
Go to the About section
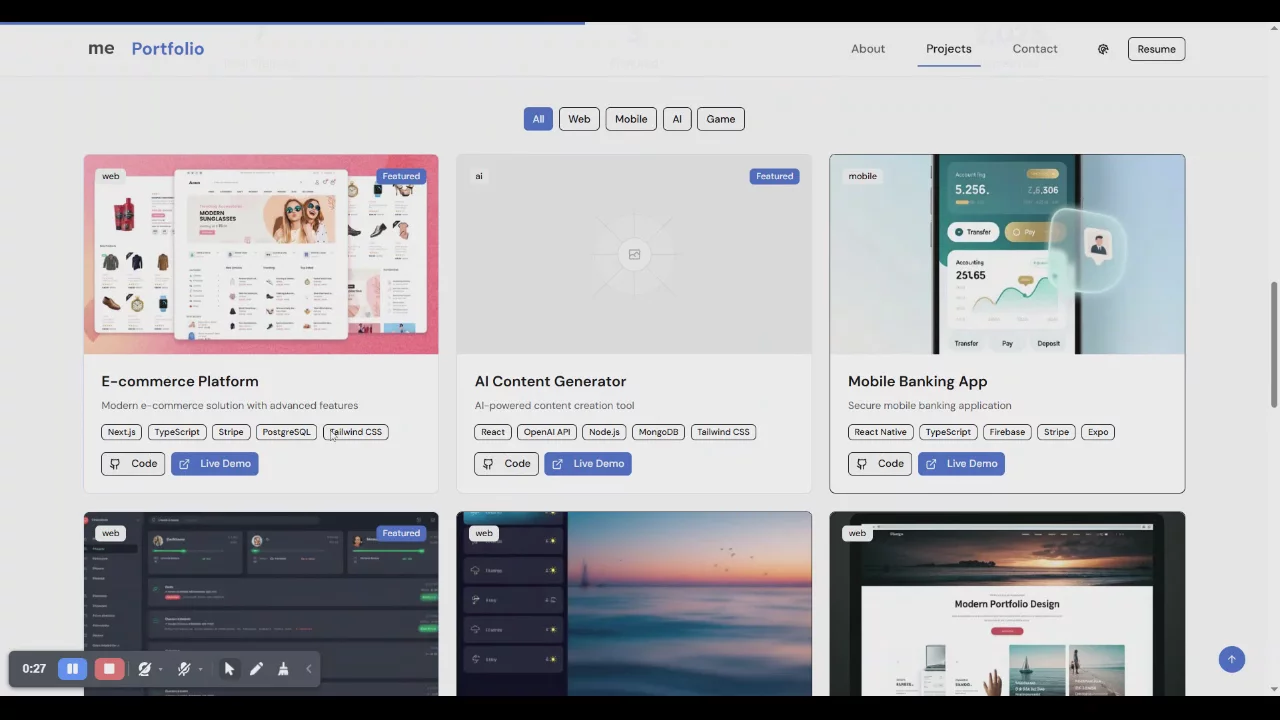pyautogui.click(x=867, y=49)
